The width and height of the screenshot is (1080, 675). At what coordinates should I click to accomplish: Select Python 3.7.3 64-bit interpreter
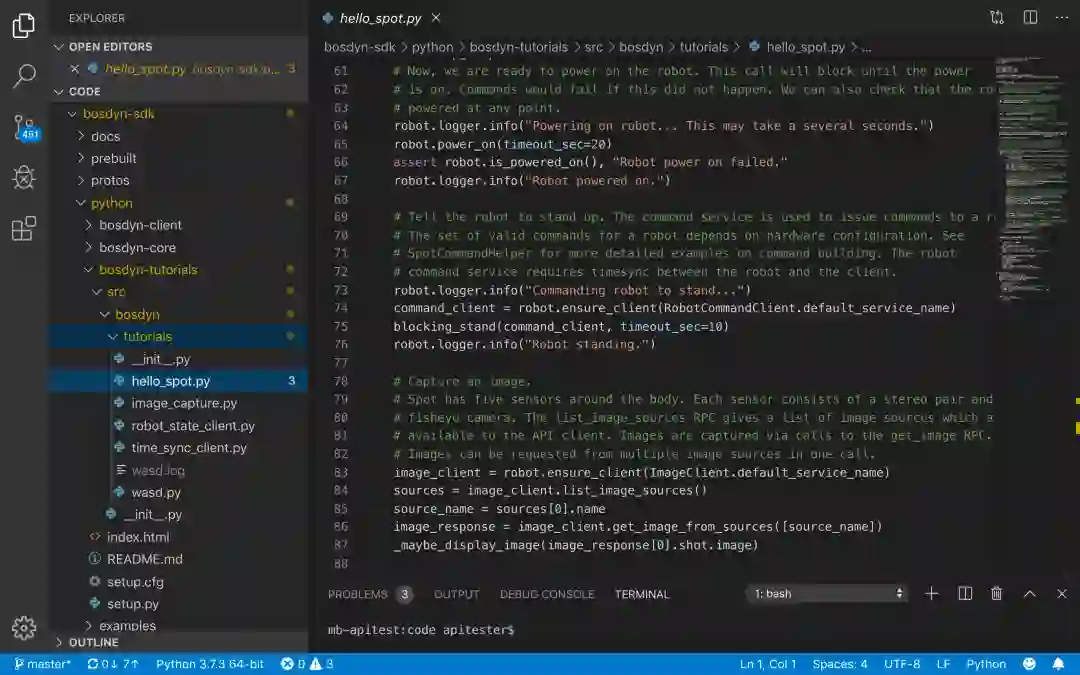(x=209, y=664)
